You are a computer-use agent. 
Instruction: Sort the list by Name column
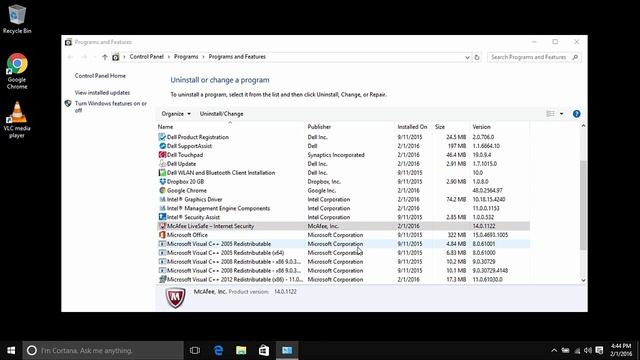coord(230,127)
